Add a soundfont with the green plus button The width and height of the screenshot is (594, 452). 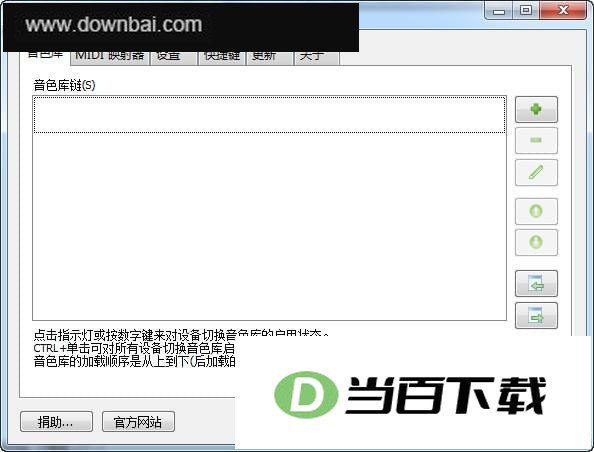click(536, 109)
